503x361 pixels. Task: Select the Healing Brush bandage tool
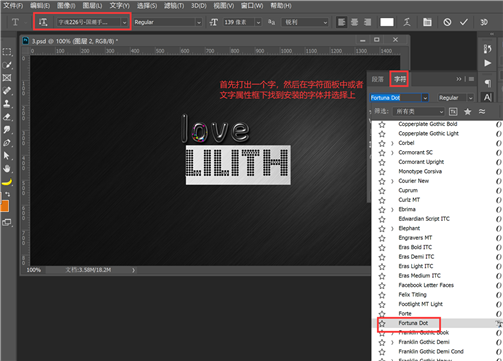point(7,91)
